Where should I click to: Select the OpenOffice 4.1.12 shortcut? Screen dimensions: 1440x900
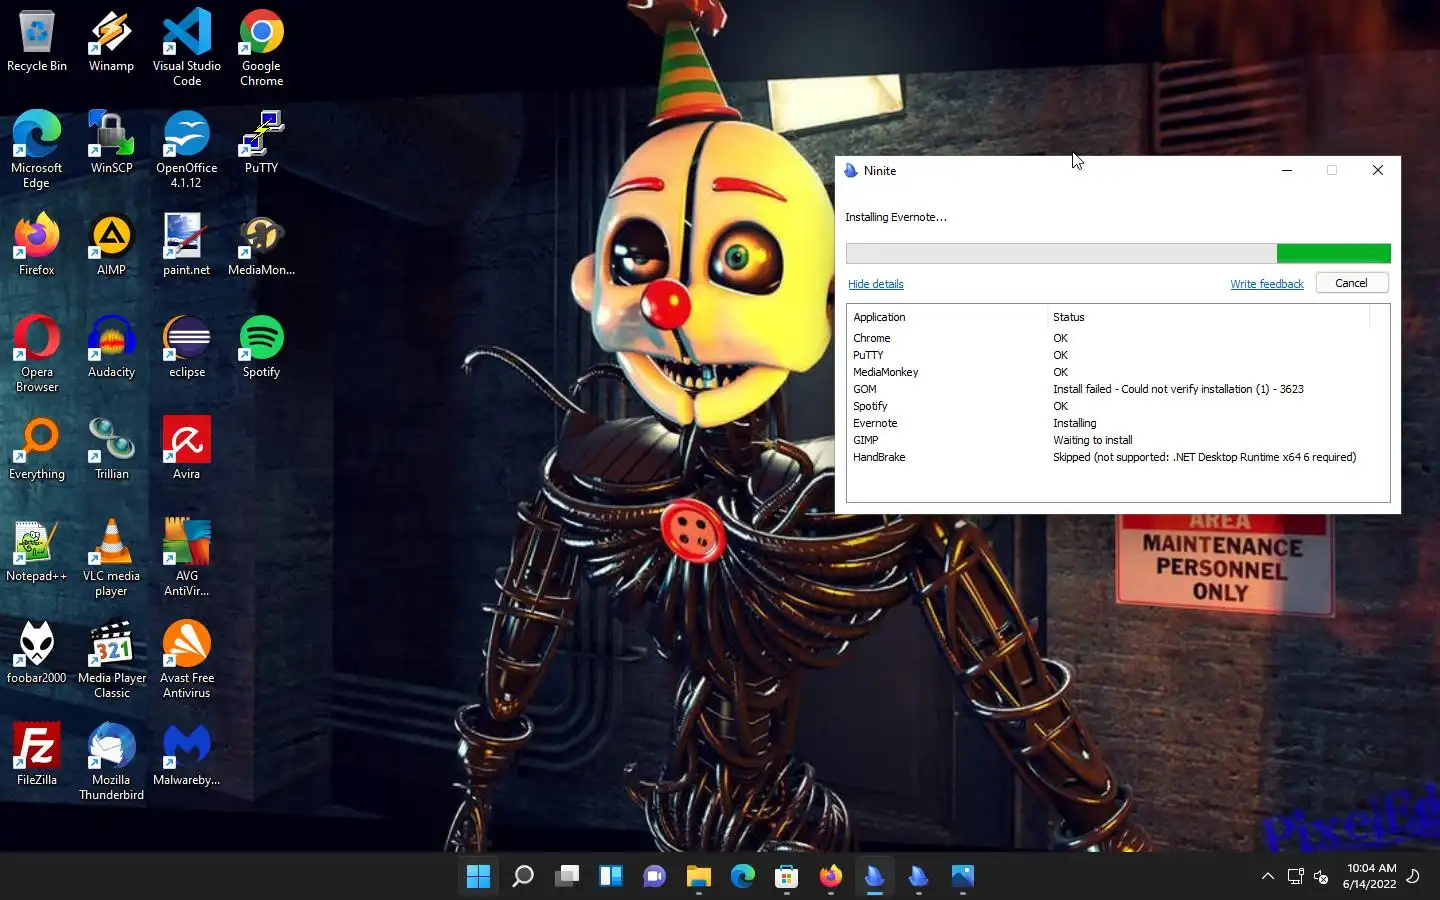click(x=187, y=150)
